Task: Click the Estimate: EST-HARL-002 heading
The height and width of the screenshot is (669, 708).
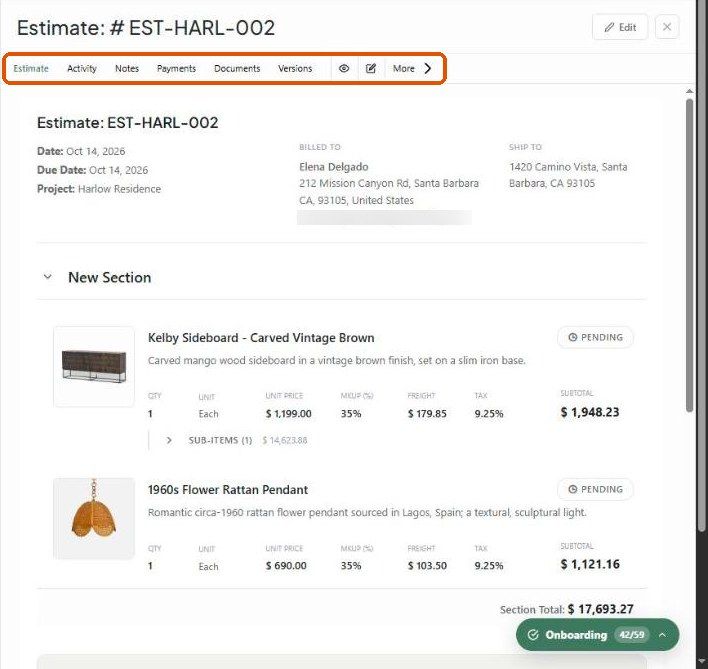Action: (x=128, y=123)
